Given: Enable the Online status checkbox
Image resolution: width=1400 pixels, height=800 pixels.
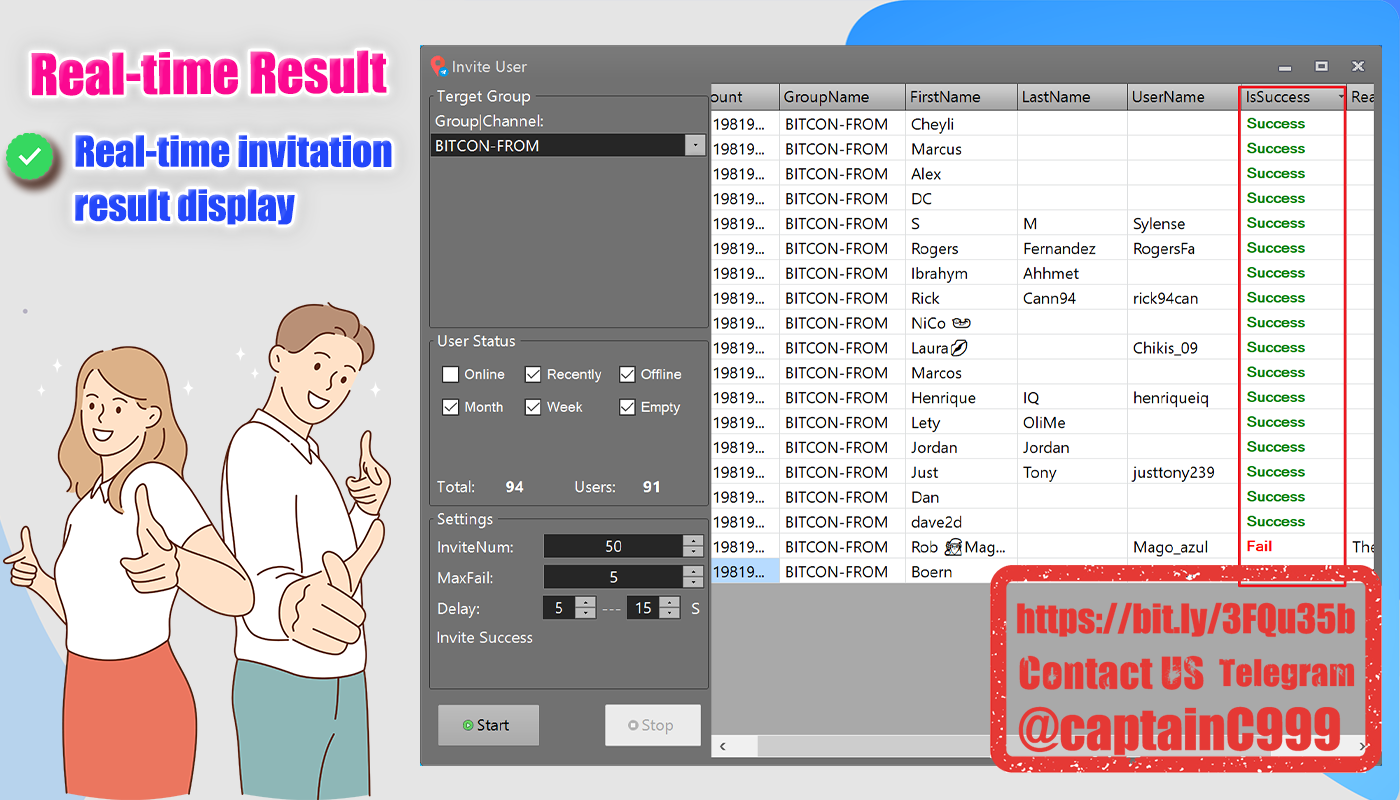Looking at the screenshot, I should pyautogui.click(x=450, y=374).
